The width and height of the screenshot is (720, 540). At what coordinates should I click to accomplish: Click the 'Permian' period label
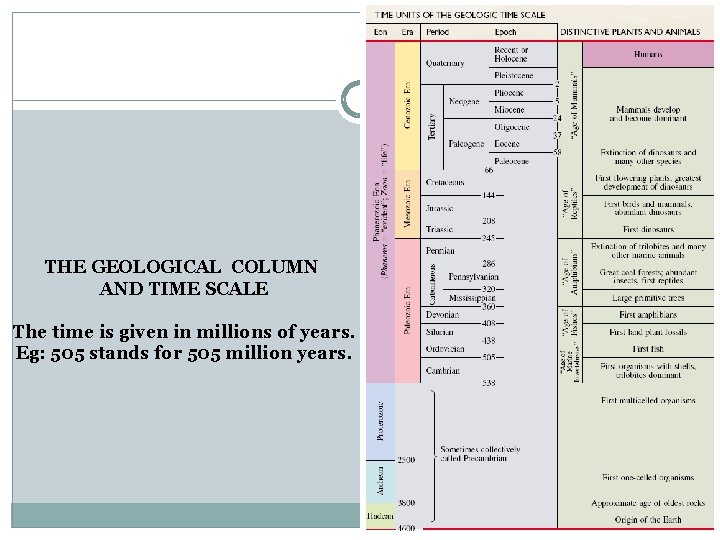point(440,251)
